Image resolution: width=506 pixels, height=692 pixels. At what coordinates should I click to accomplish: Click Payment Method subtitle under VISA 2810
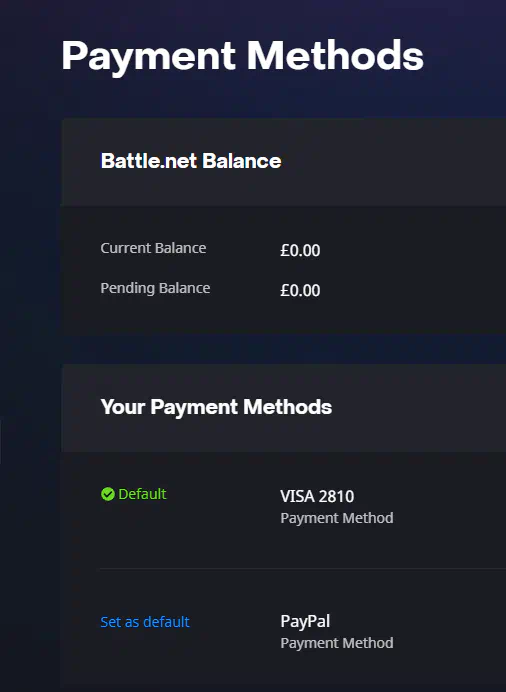(x=337, y=518)
